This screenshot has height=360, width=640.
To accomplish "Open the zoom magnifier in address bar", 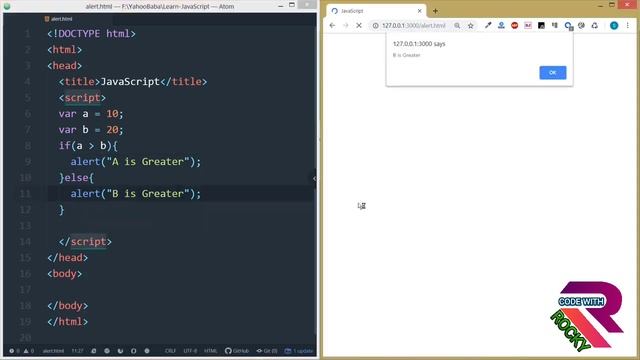I will pyautogui.click(x=457, y=25).
